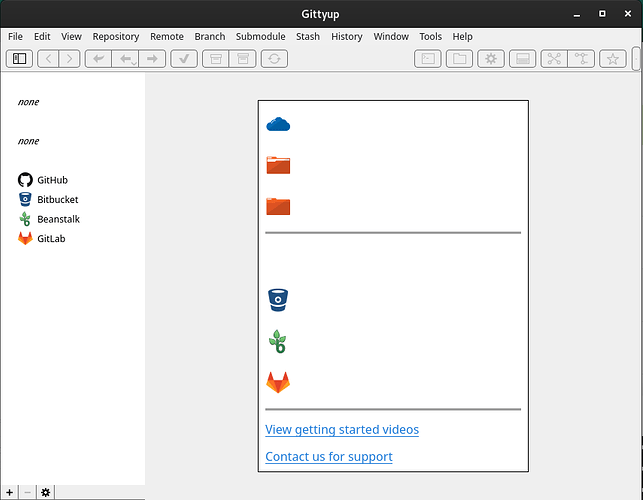This screenshot has width=643, height=500.
Task: Open the "Contact us for support" link
Action: pos(329,457)
